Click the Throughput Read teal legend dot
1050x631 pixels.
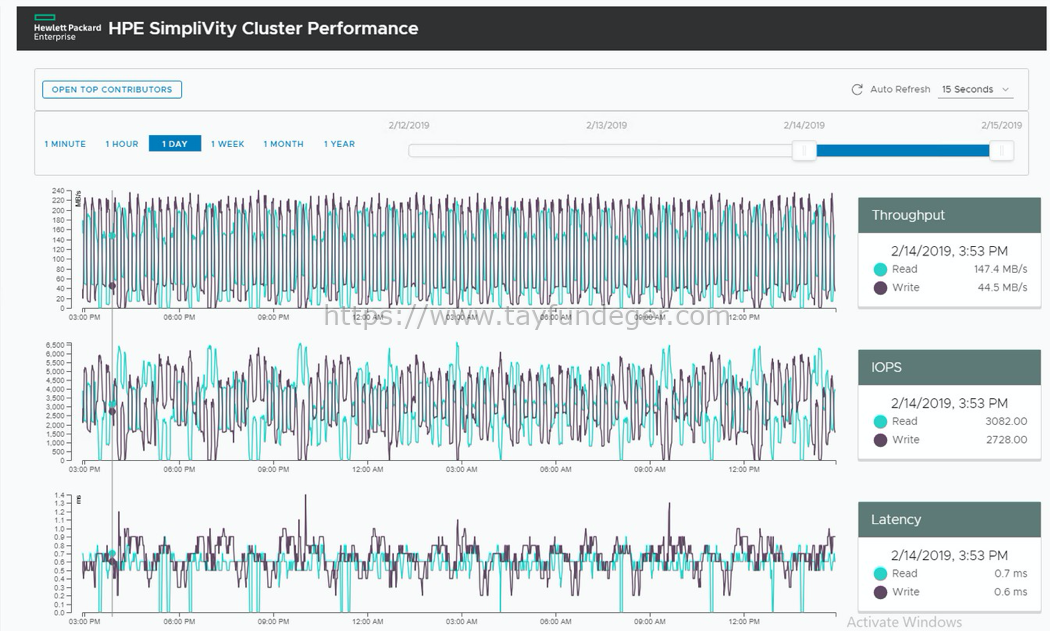[881, 269]
